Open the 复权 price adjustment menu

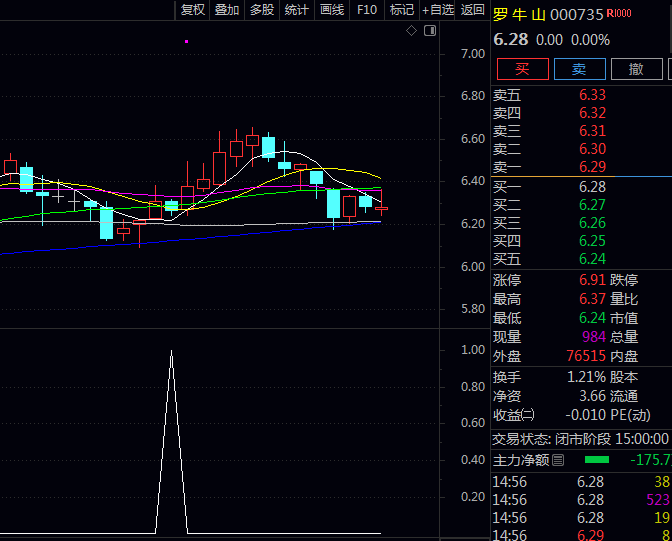(x=192, y=10)
